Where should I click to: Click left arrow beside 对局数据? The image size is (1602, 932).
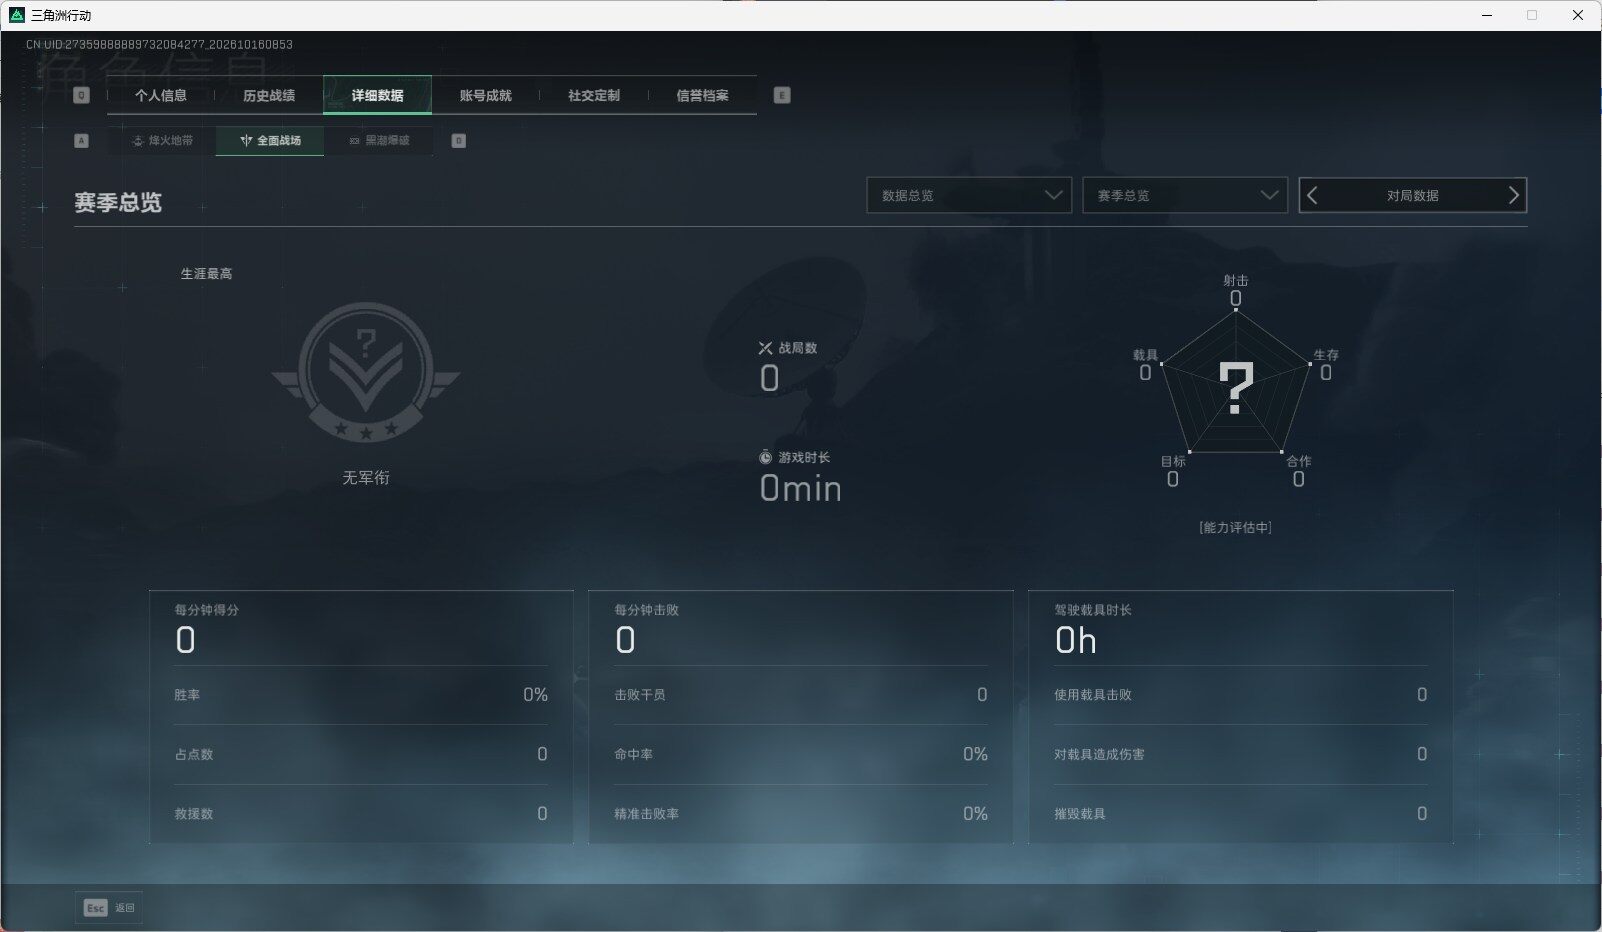click(1313, 195)
